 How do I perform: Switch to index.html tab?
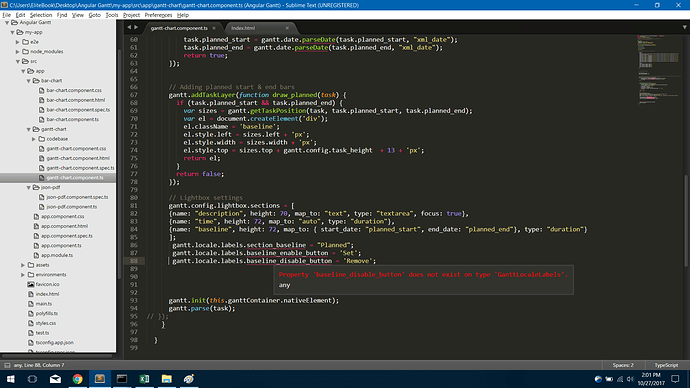(x=243, y=28)
